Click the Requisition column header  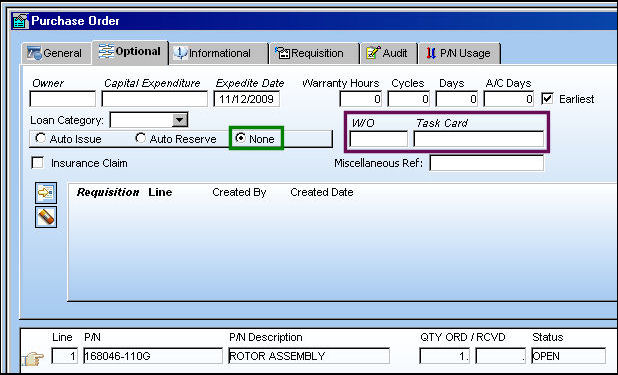[x=108, y=192]
